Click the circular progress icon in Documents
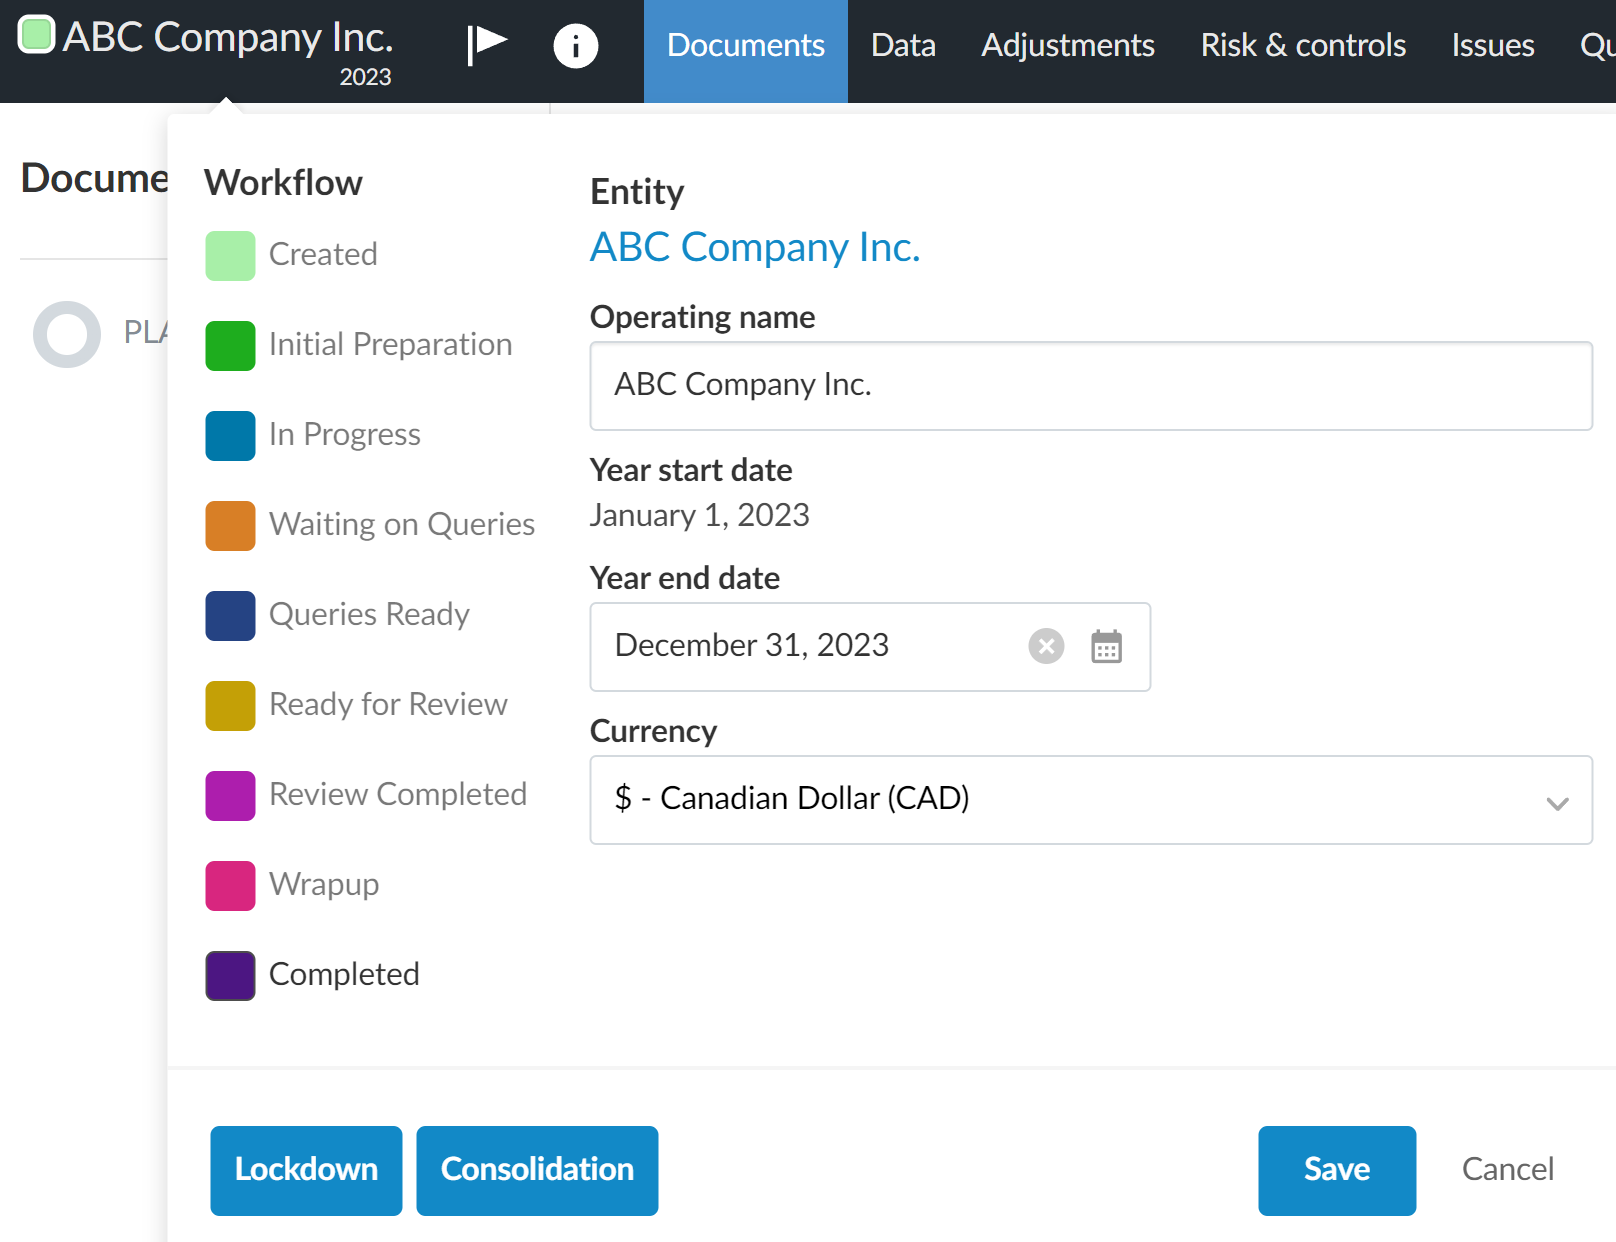The image size is (1616, 1242). tap(67, 334)
